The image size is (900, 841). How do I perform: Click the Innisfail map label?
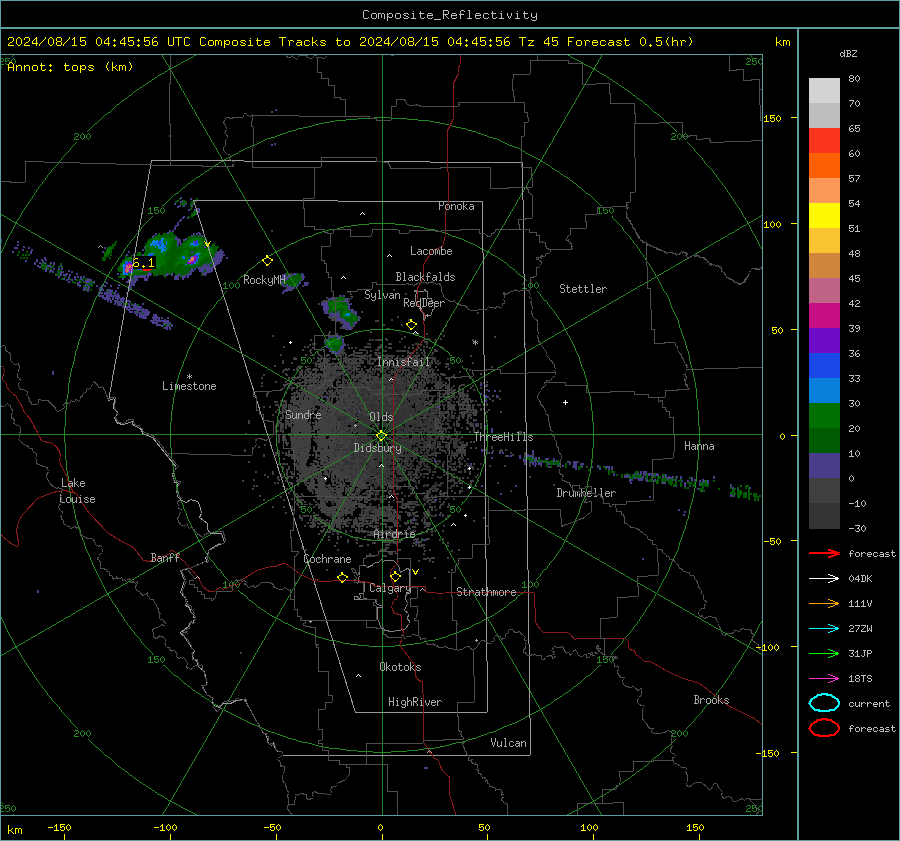pyautogui.click(x=404, y=362)
